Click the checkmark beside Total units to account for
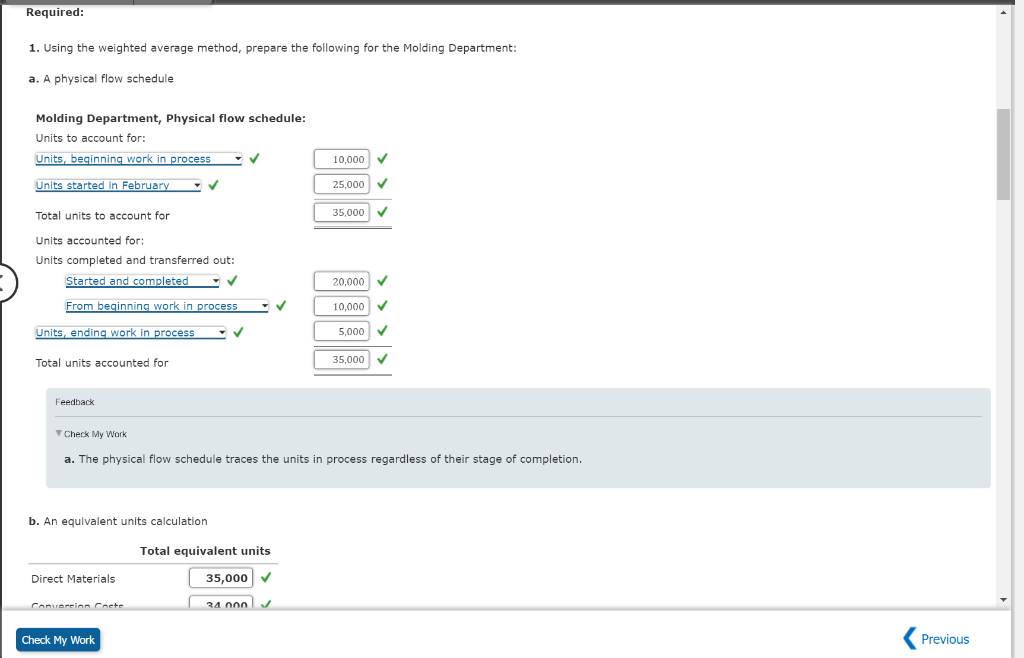 pos(381,212)
